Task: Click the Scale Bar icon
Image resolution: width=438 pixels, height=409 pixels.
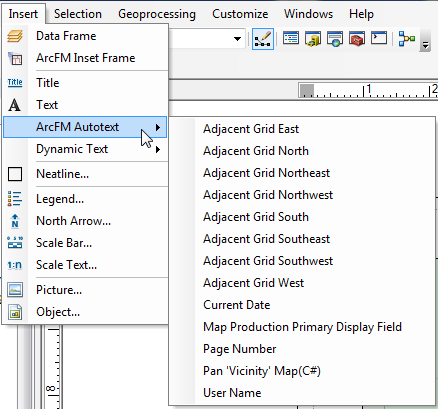Action: (15, 243)
